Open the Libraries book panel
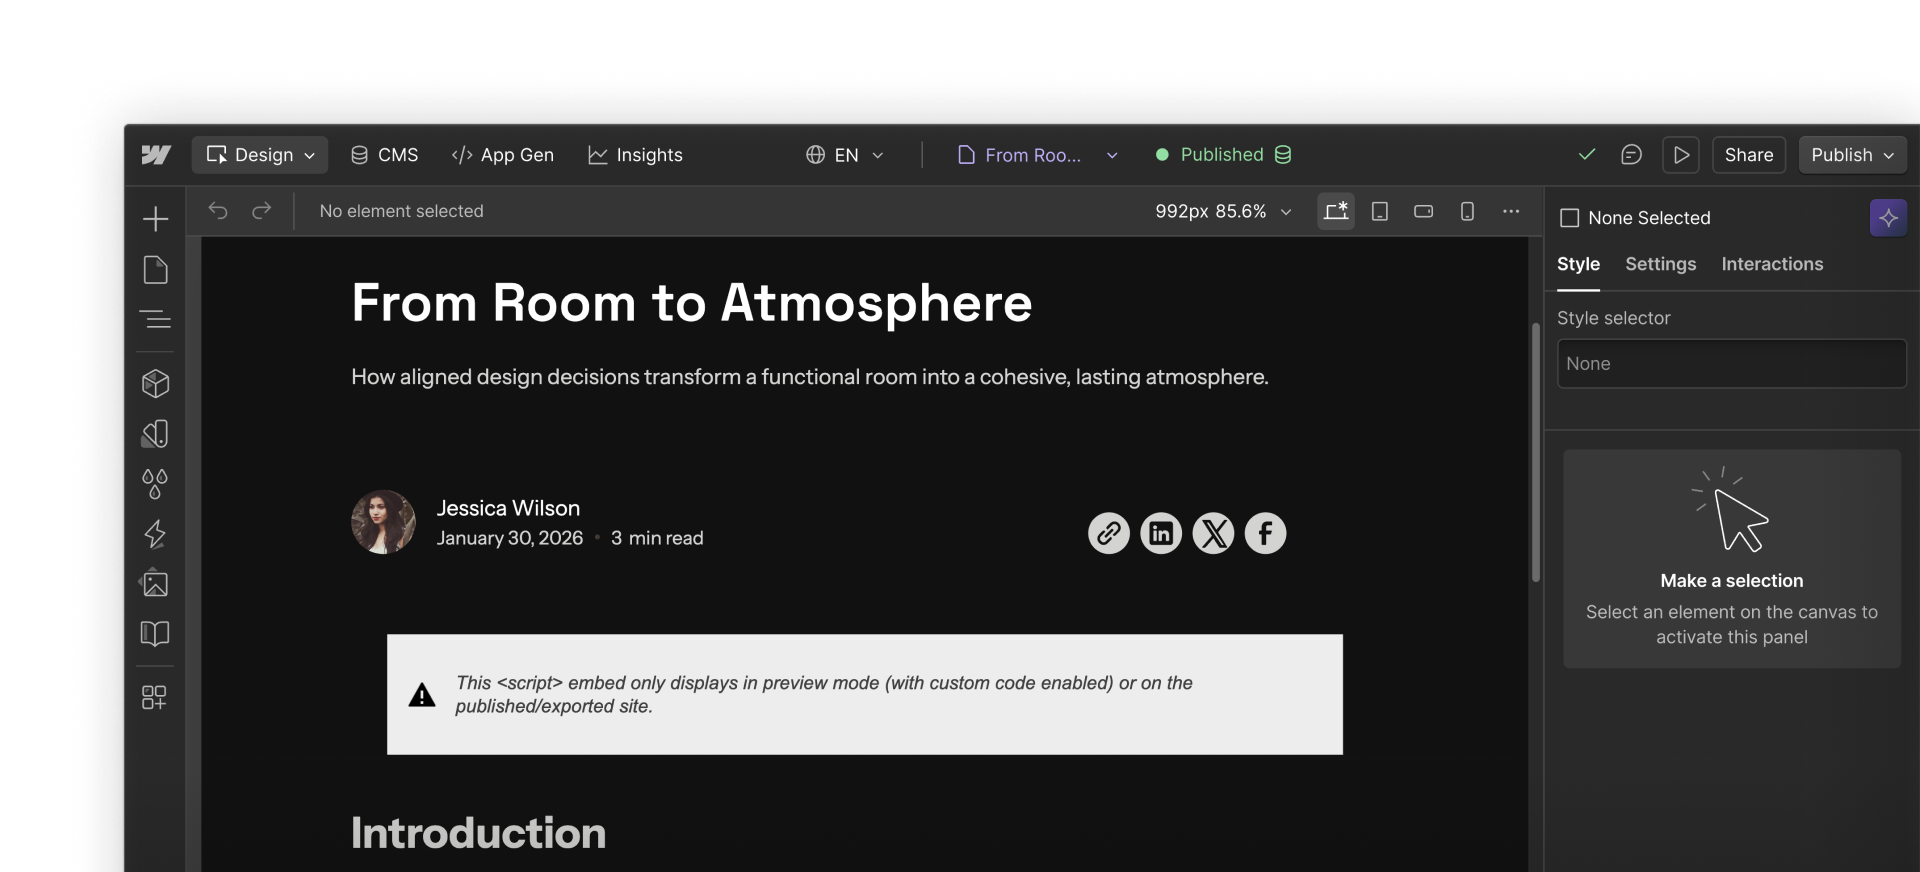The width and height of the screenshot is (1920, 872). click(x=155, y=634)
